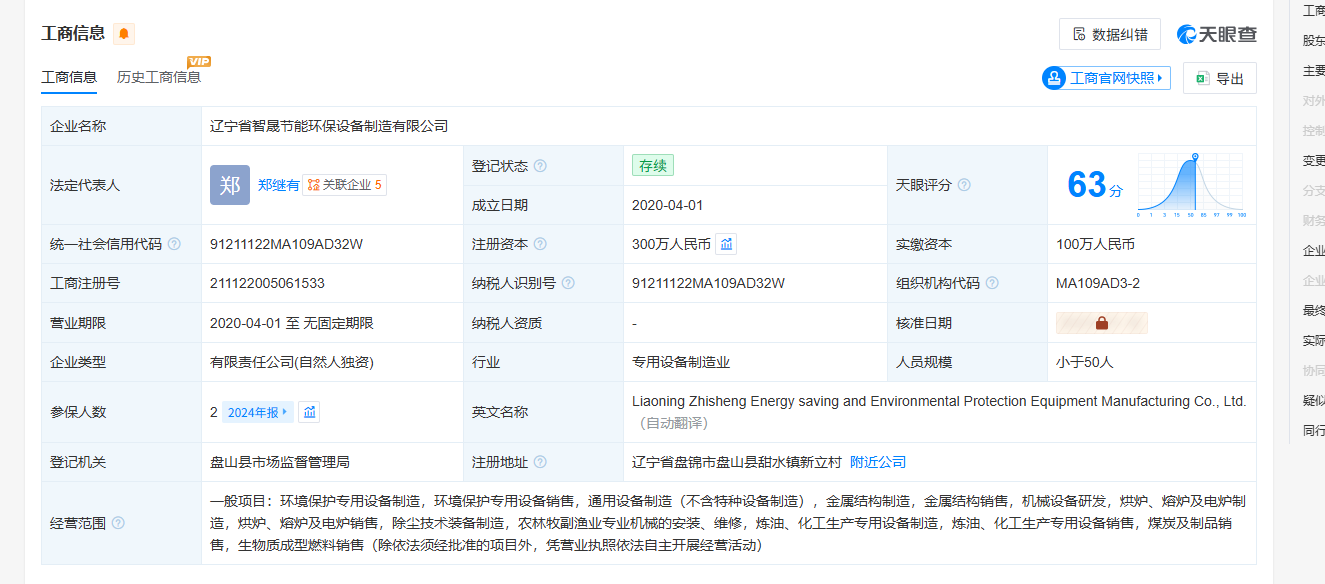
Task: Click the orange bell alert icon
Action: coord(124,34)
